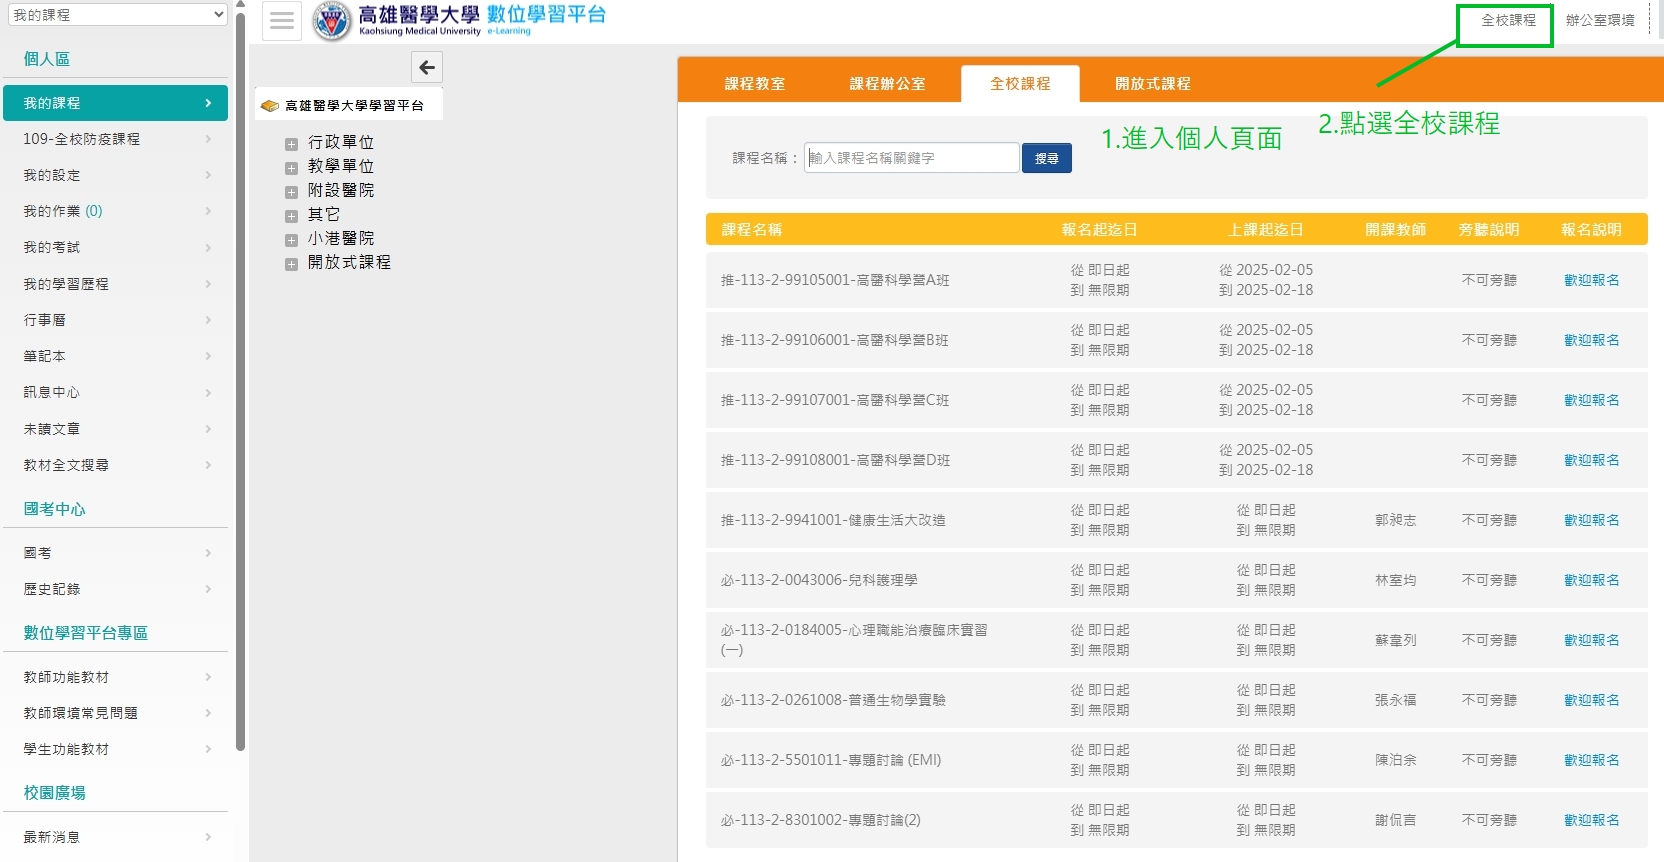Click the 個人區 section heading
1664x862 pixels.
(47, 59)
